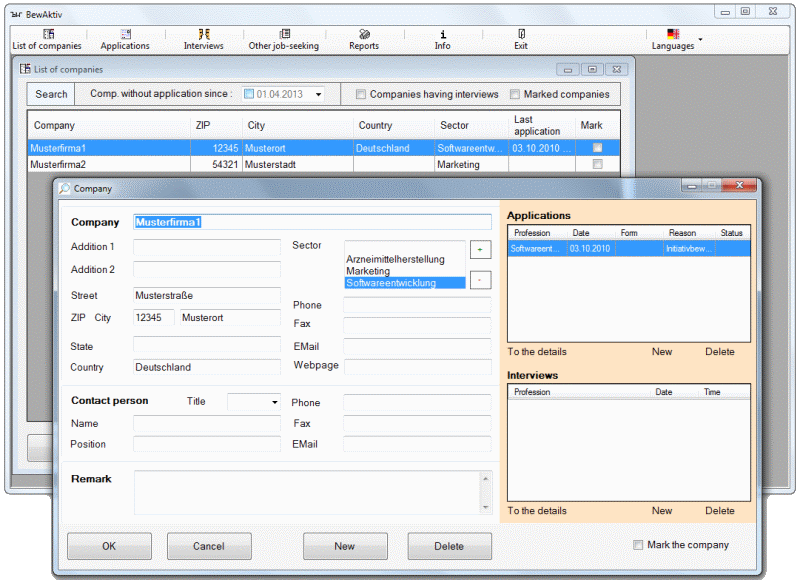The image size is (800, 580).
Task: Toggle Marked companies checkbox
Action: click(515, 94)
